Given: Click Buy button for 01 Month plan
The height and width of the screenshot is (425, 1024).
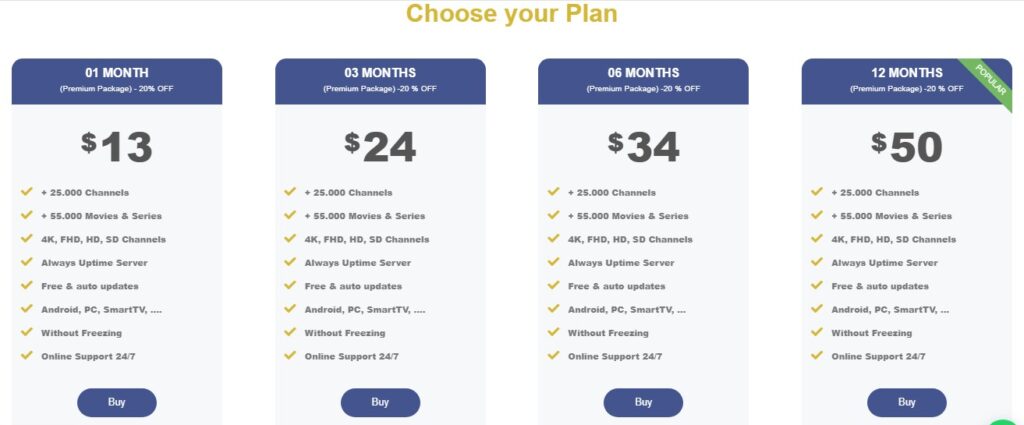Looking at the screenshot, I should (117, 402).
